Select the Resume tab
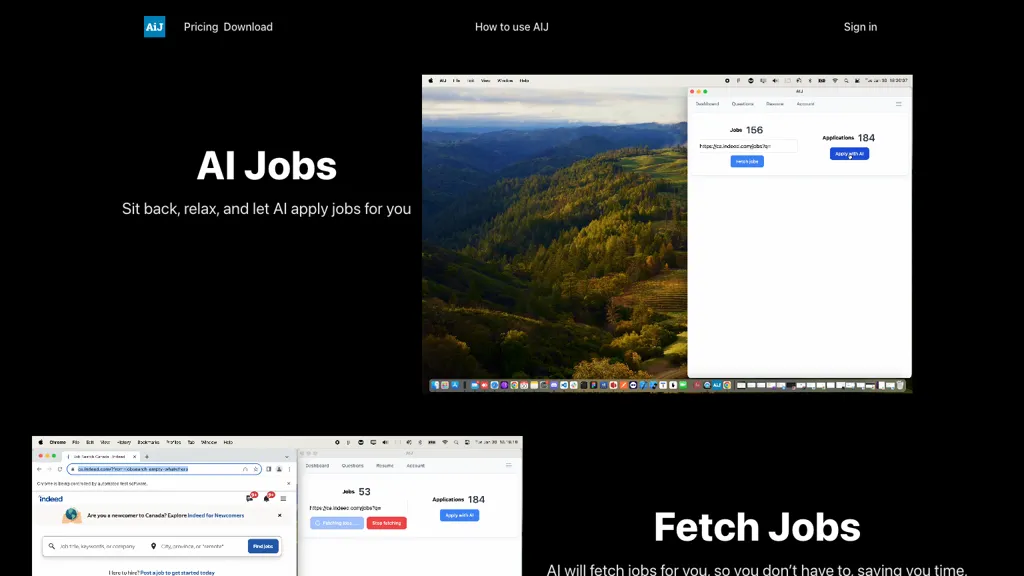1024x576 pixels. (x=775, y=104)
